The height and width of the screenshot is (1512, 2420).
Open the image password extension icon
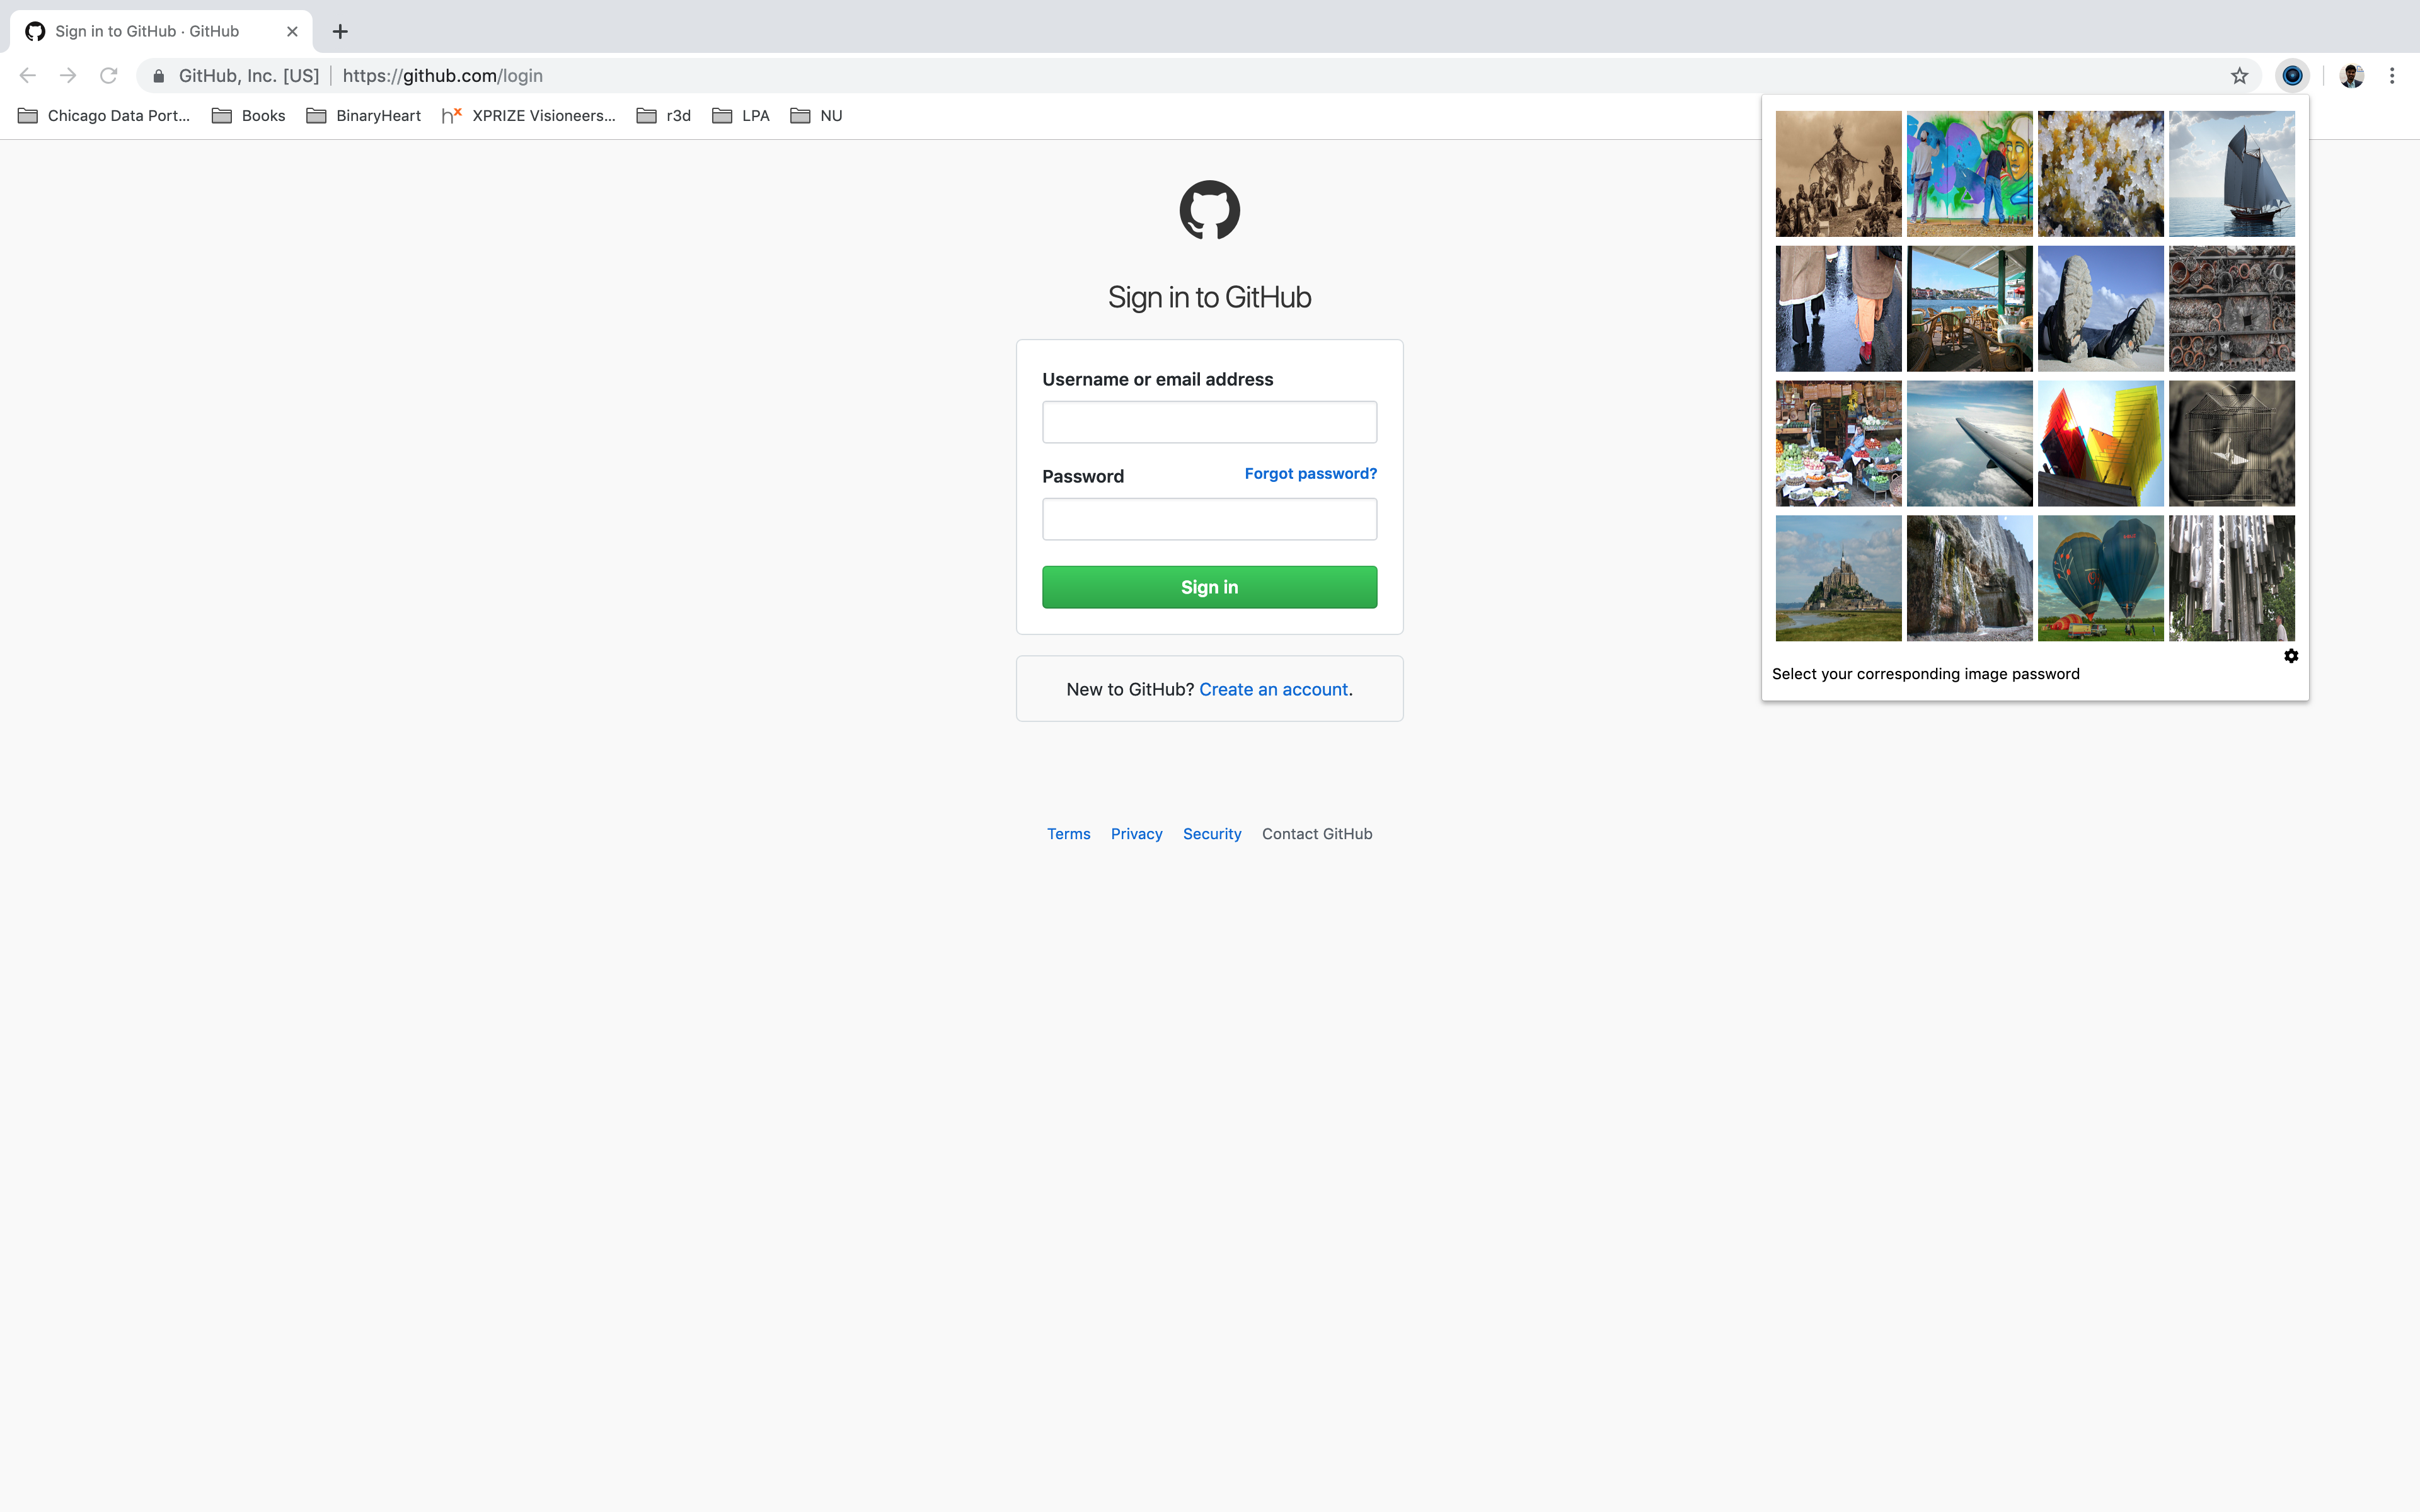(2292, 76)
